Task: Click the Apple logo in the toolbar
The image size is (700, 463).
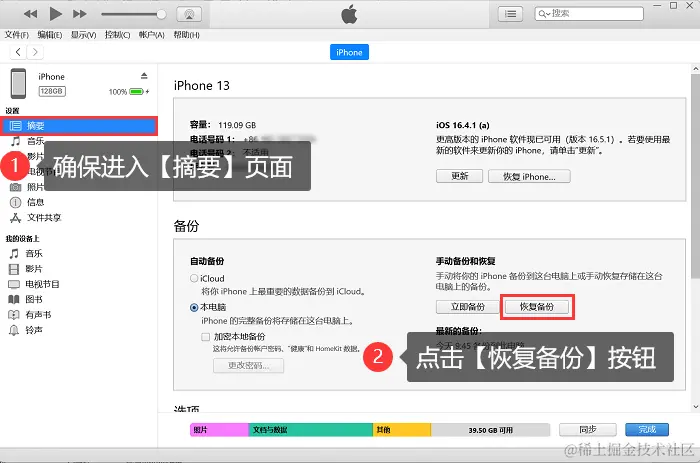Action: tap(349, 14)
